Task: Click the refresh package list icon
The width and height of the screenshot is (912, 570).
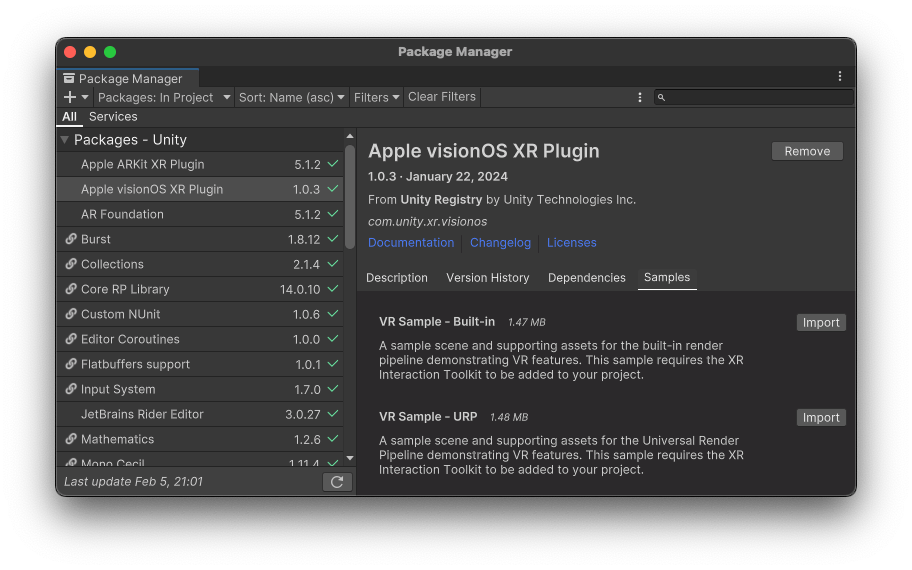Action: (x=337, y=482)
